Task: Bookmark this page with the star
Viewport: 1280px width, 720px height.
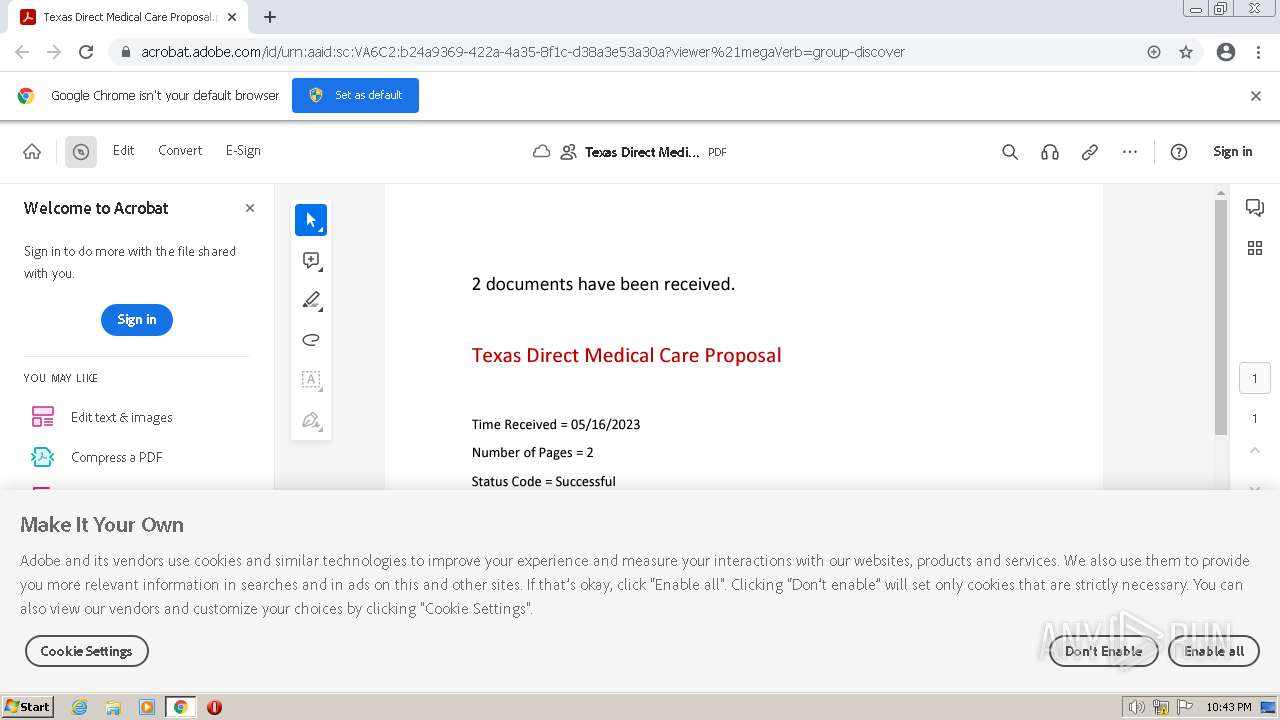Action: click(1186, 52)
